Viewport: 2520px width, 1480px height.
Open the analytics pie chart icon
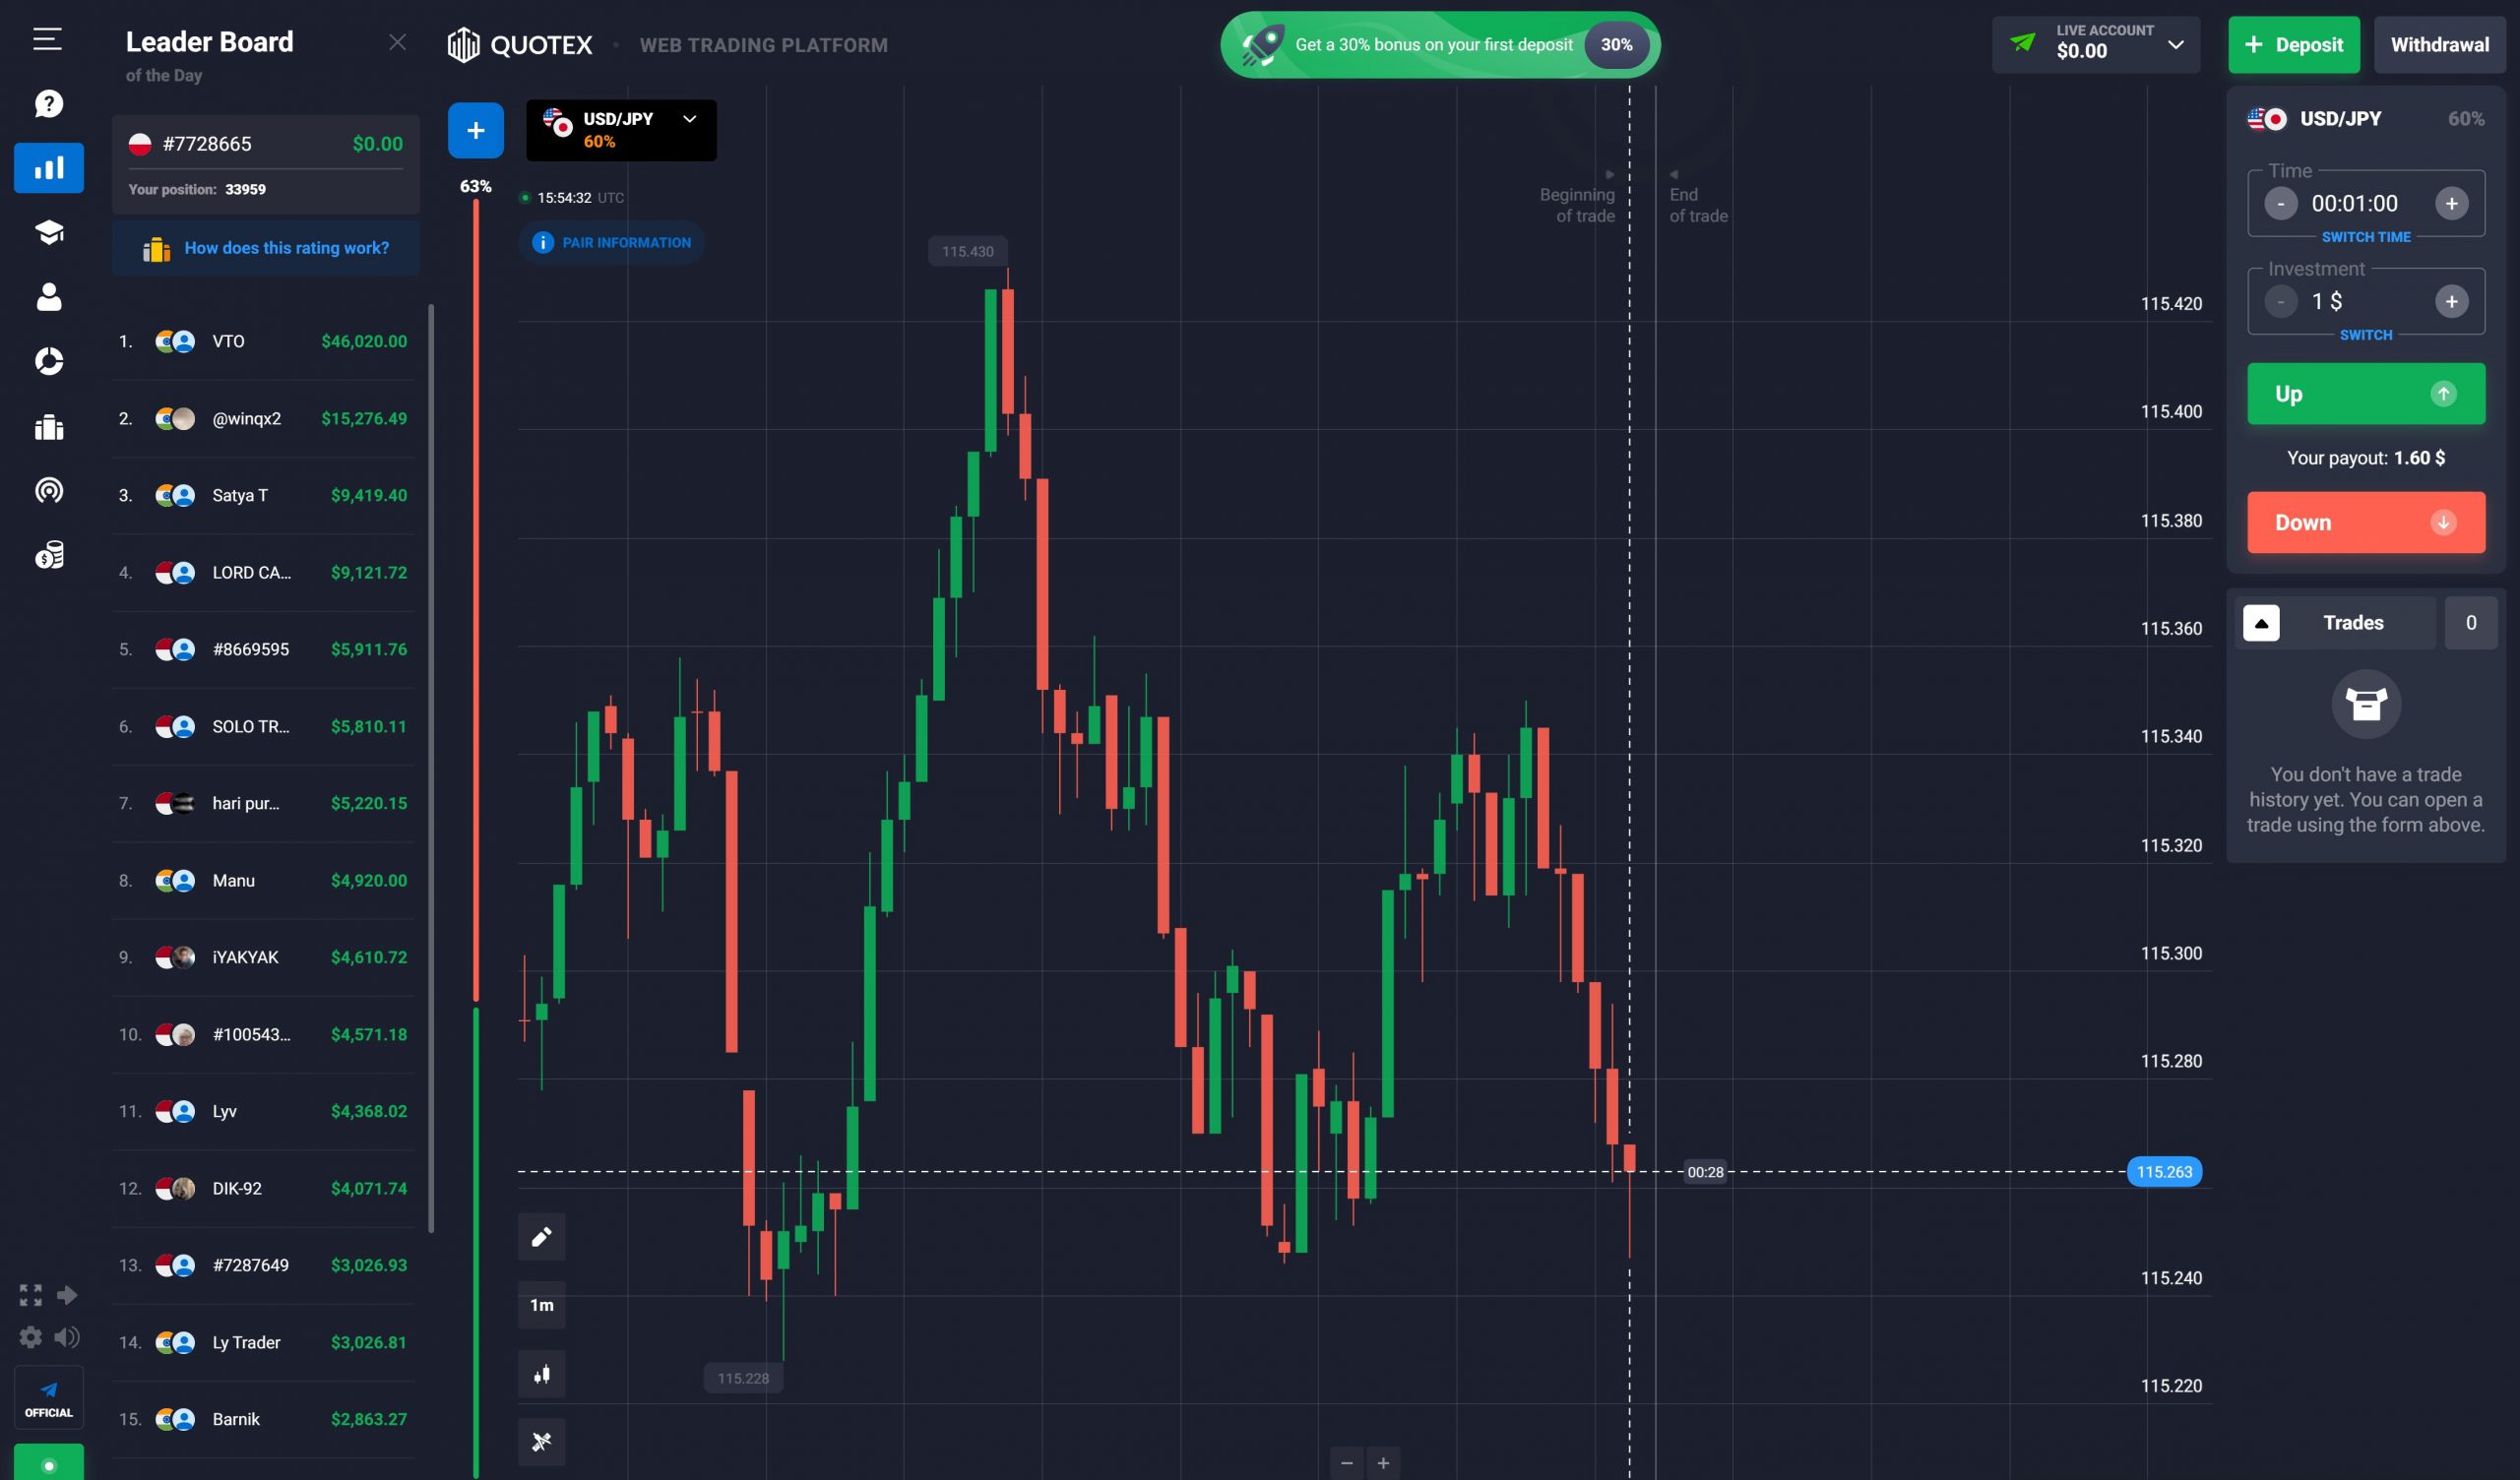coord(48,361)
